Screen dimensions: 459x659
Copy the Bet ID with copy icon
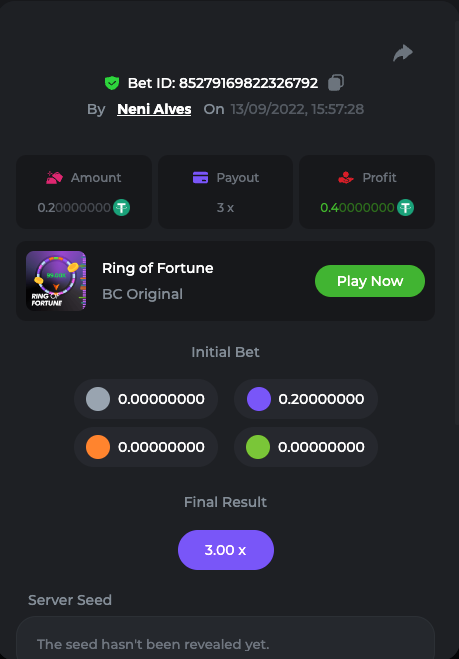point(336,82)
